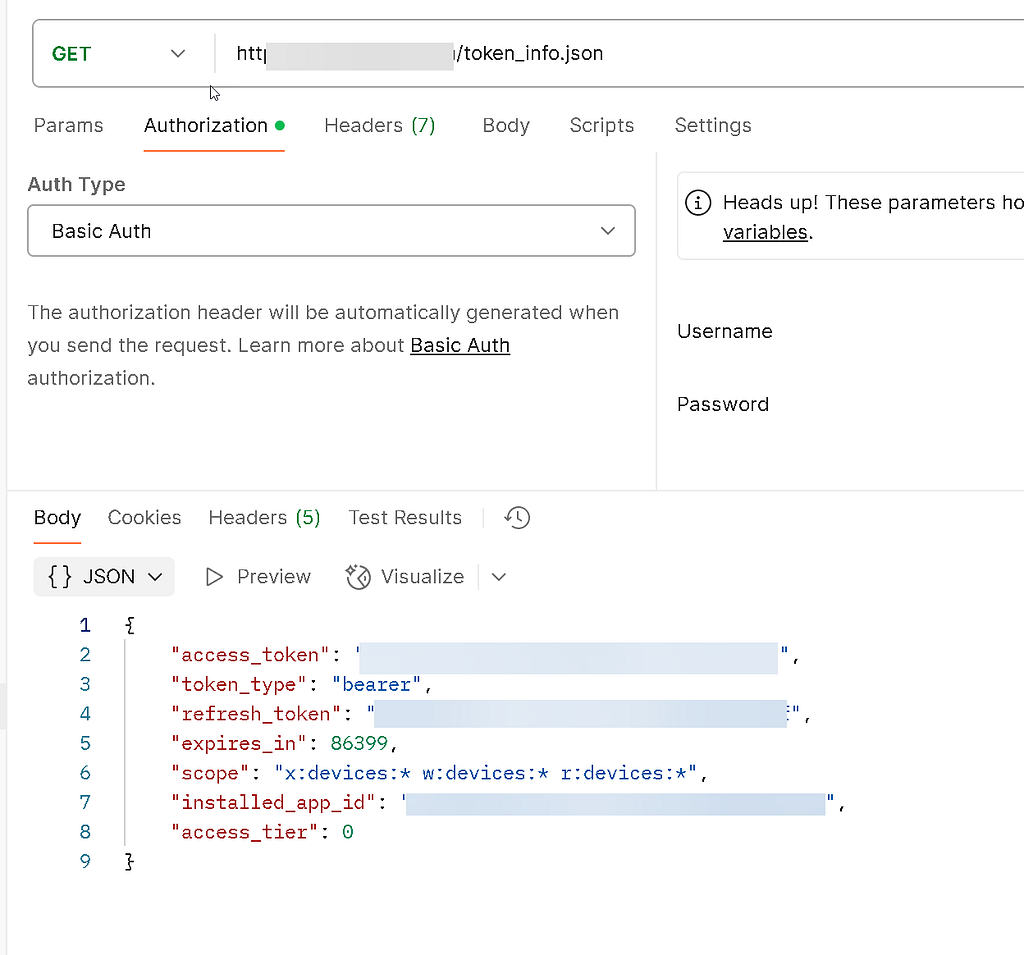
Task: Click the "token_type" key on line 3
Action: (x=238, y=684)
